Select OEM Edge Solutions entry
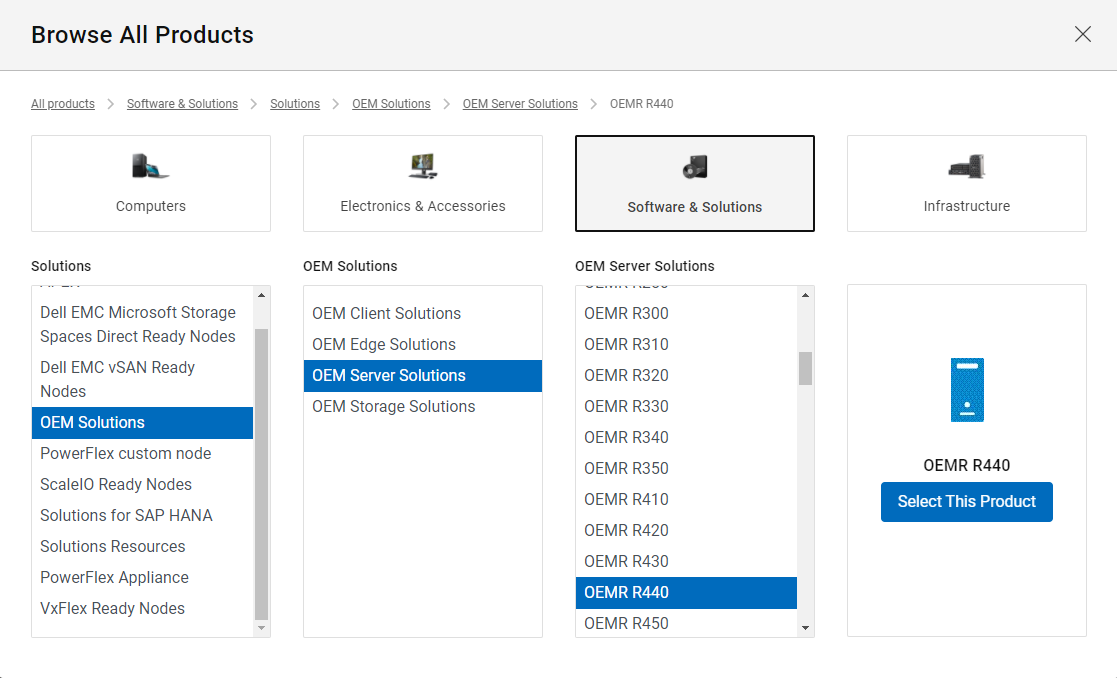 coord(422,345)
